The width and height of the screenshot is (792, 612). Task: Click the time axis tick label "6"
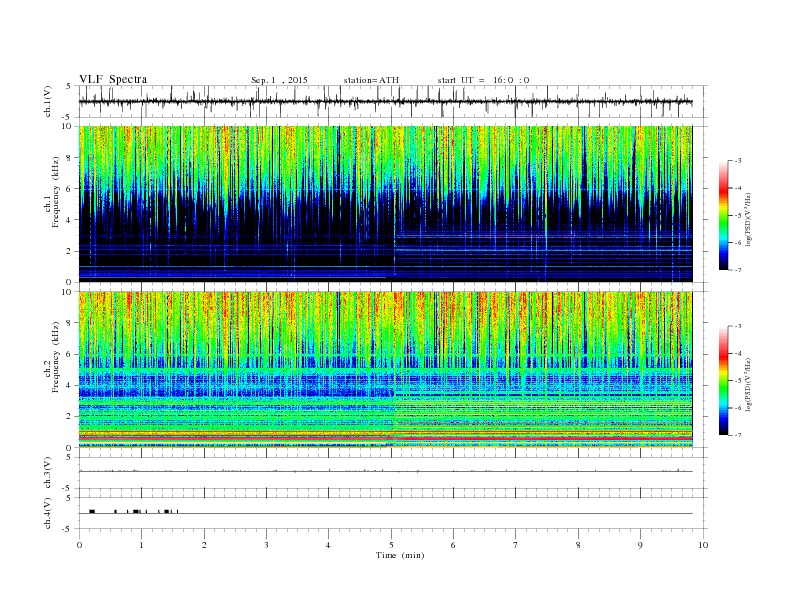453,545
